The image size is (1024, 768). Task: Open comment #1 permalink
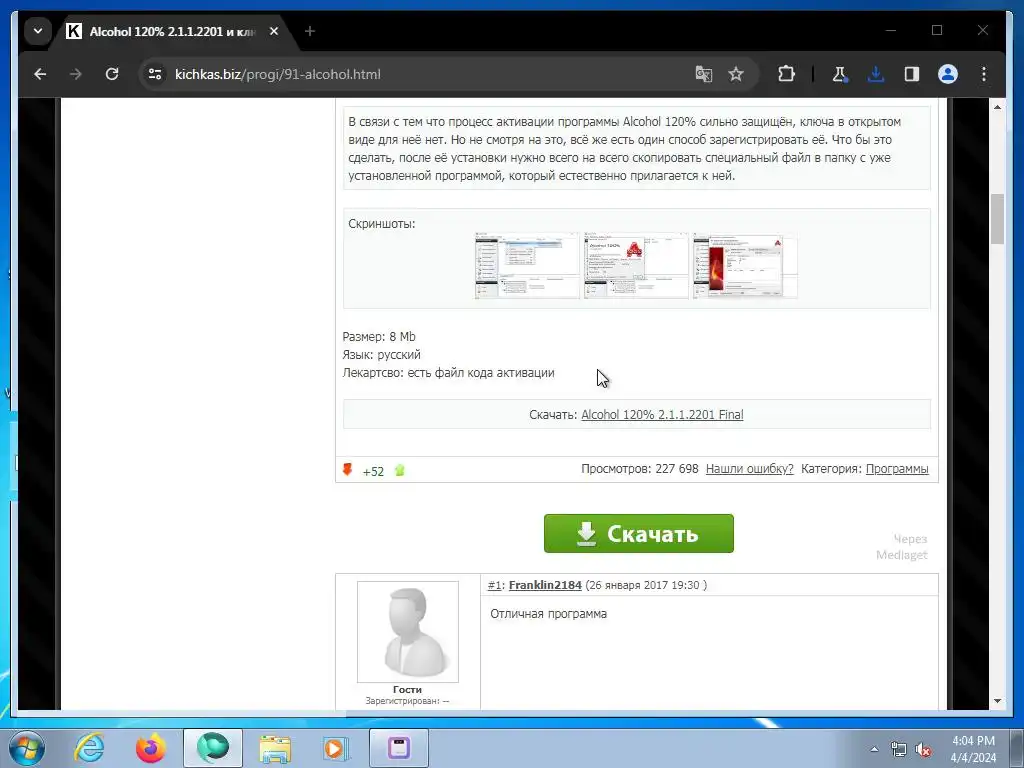[494, 585]
